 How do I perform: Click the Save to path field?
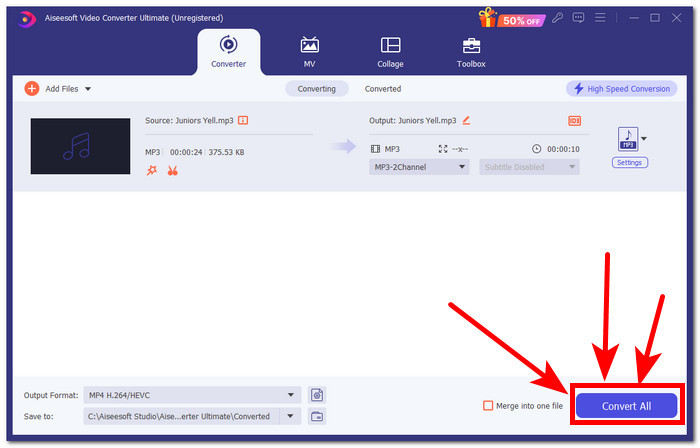[181, 416]
